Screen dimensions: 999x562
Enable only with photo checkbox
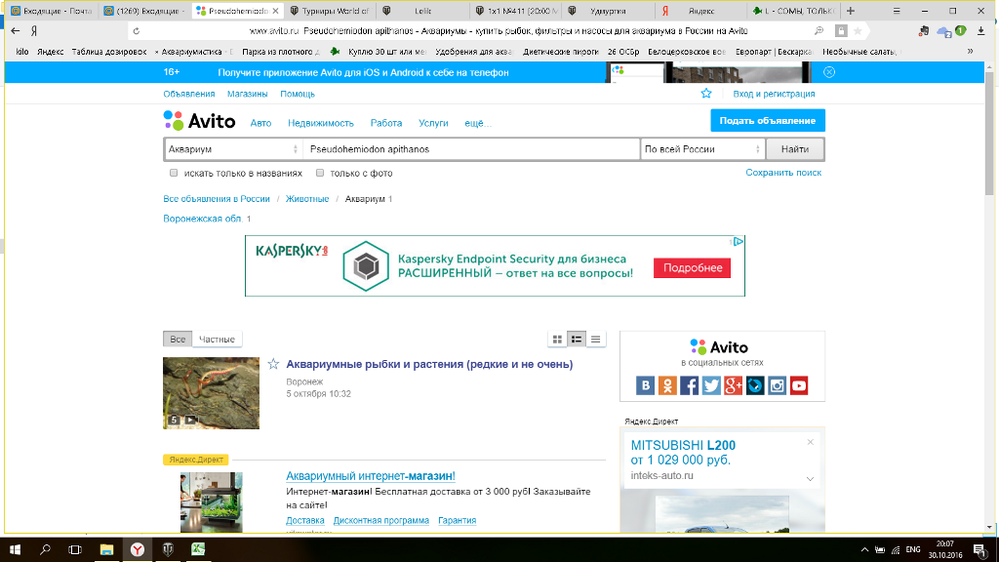(x=320, y=173)
